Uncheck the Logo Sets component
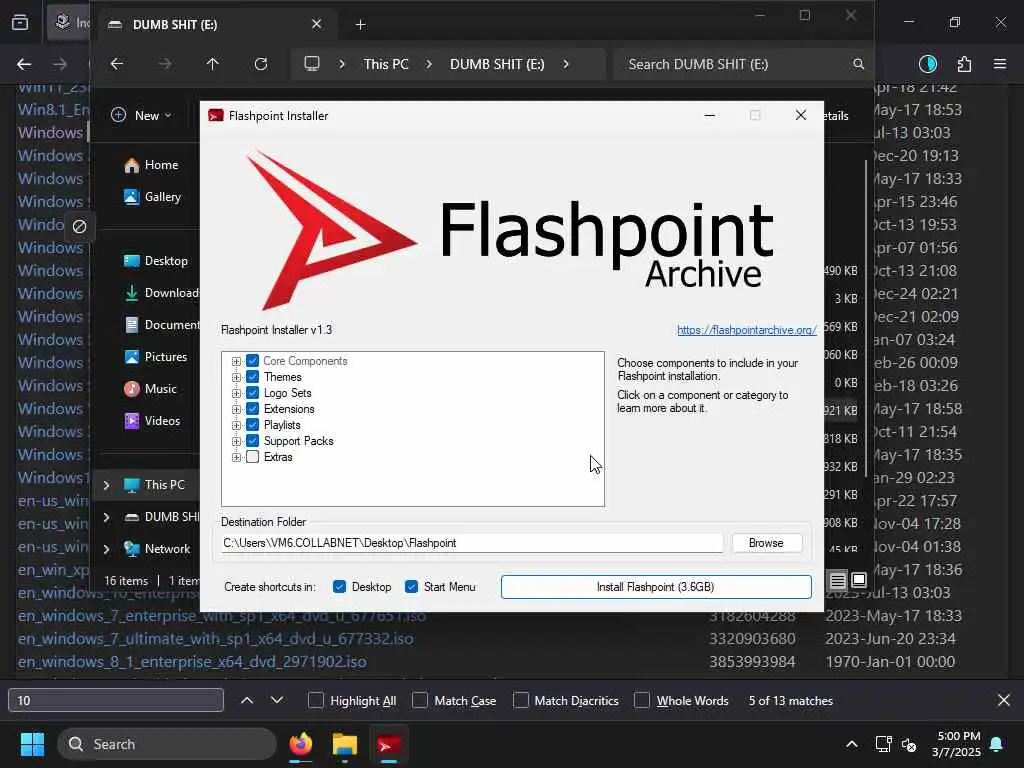The width and height of the screenshot is (1024, 768). [253, 392]
